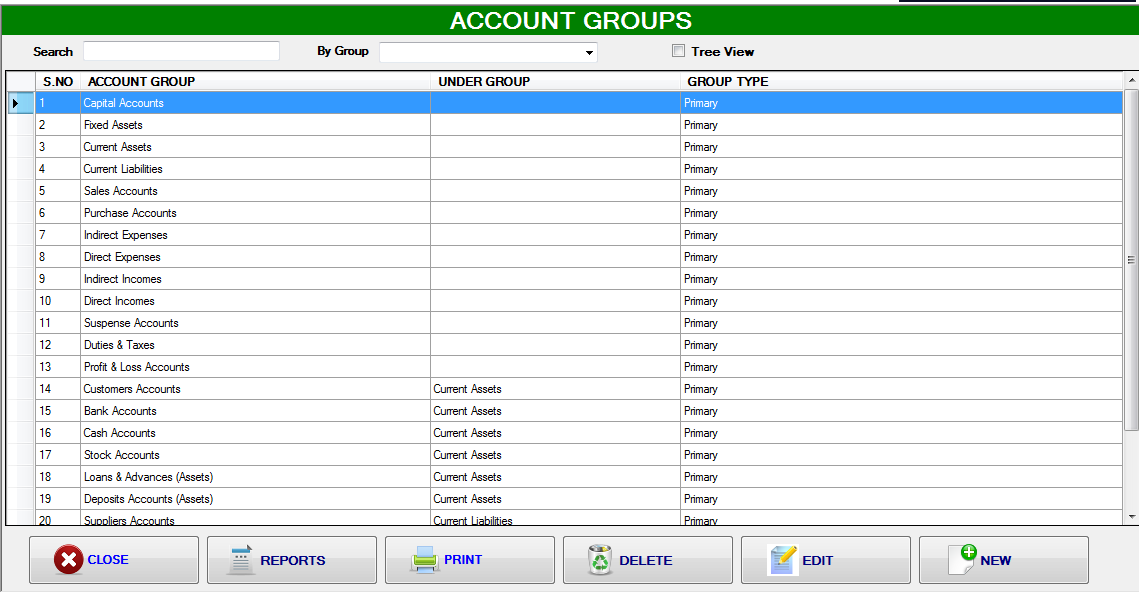Click the reports document icon
The image size is (1139, 592).
pyautogui.click(x=241, y=559)
